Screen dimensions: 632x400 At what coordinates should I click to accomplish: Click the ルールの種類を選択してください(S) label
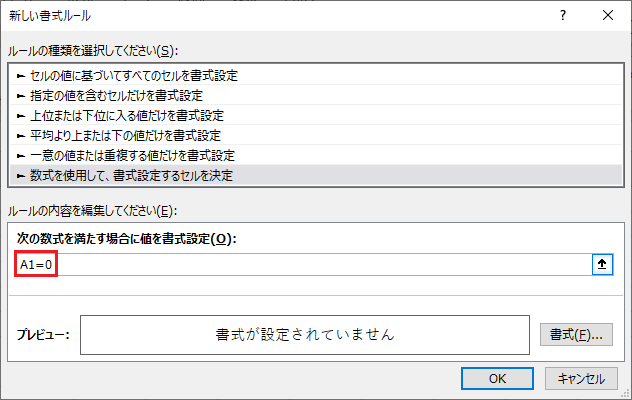click(x=98, y=50)
